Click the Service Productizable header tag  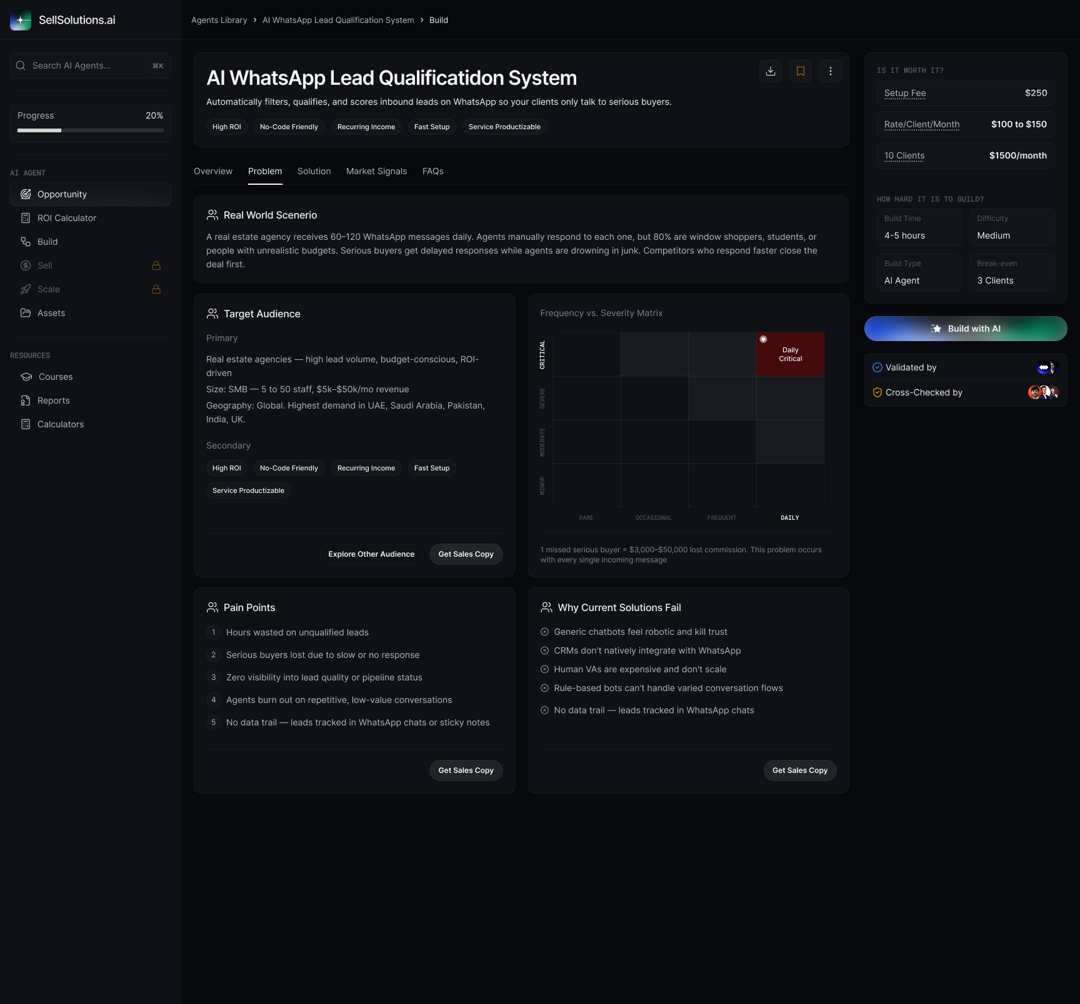tap(504, 127)
